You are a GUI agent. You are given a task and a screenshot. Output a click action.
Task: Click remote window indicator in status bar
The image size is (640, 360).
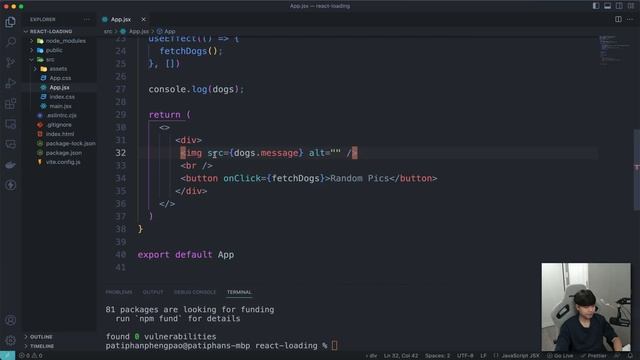pos(8,356)
